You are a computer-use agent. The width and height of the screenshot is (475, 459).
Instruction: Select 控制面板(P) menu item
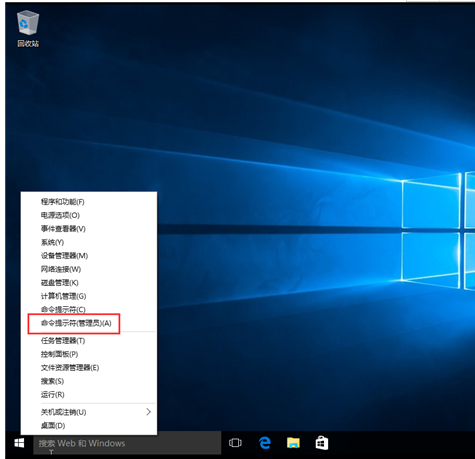tap(89, 354)
